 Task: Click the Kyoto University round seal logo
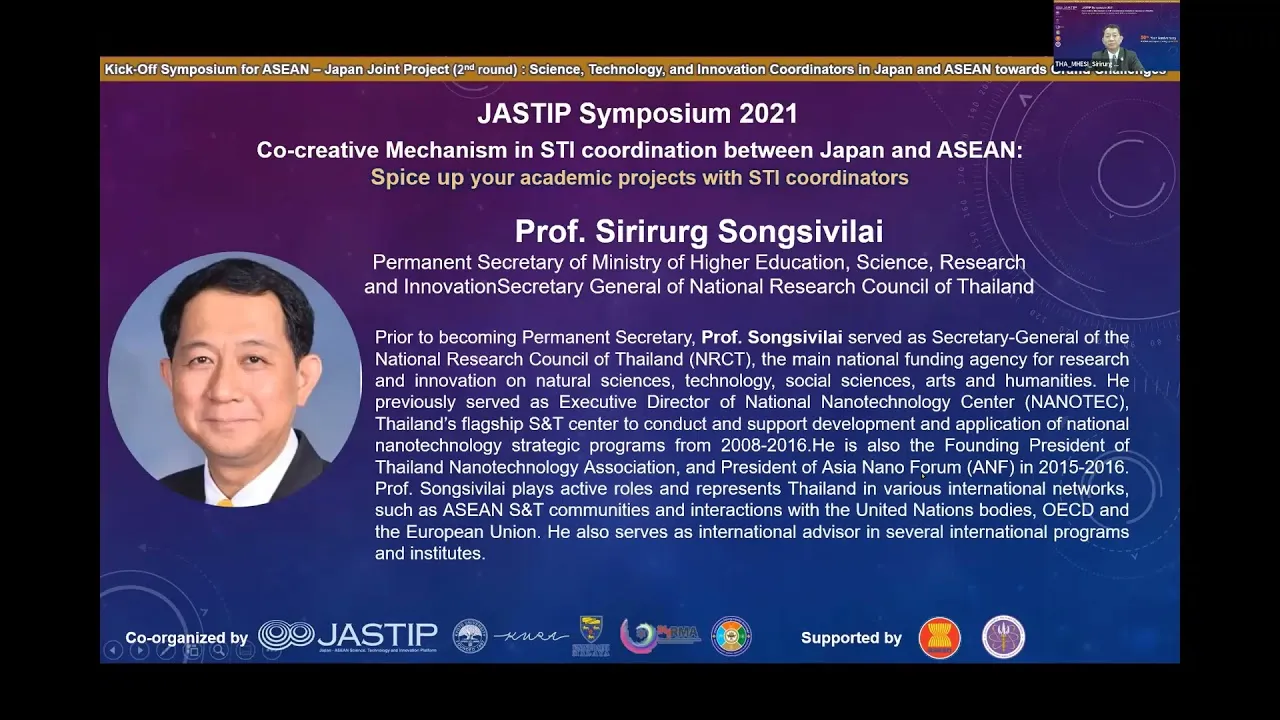pyautogui.click(x=470, y=636)
